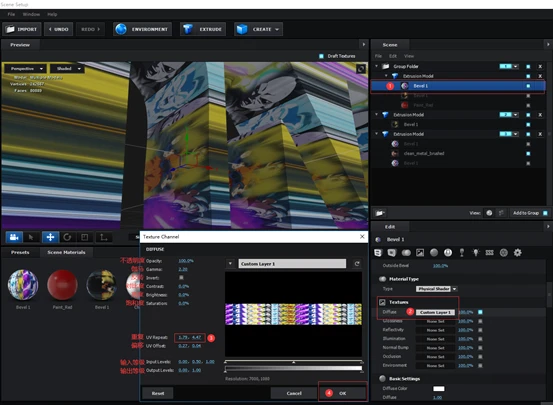The height and width of the screenshot is (406, 554).
Task: Click the round clock-like icon in Edit toolbar
Action: 448,252
